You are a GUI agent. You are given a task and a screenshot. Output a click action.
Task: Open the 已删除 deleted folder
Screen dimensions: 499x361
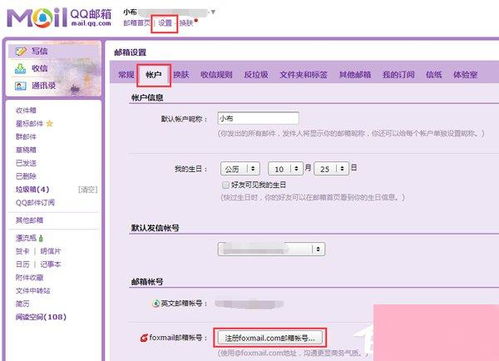[x=26, y=176]
